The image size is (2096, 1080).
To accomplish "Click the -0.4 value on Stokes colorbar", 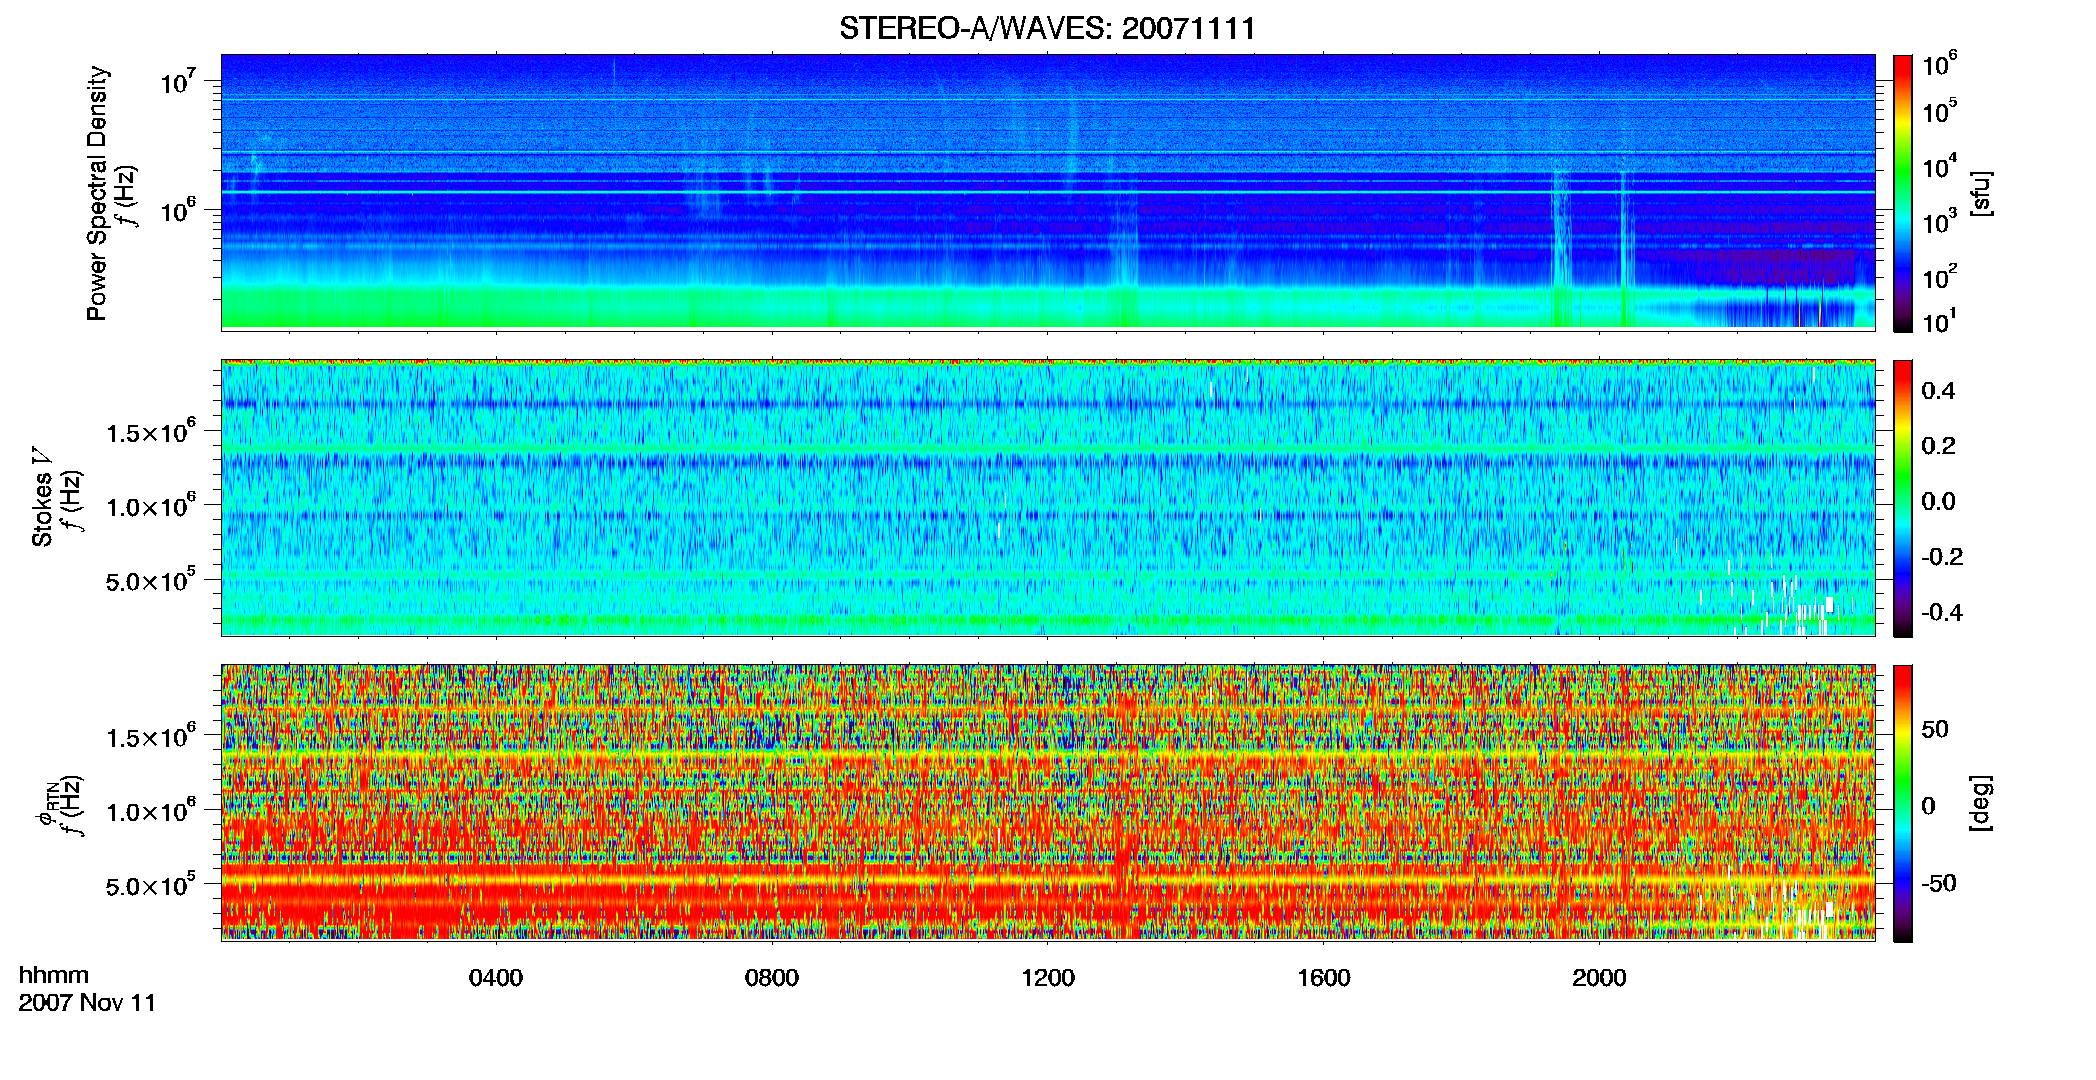I will (1942, 613).
